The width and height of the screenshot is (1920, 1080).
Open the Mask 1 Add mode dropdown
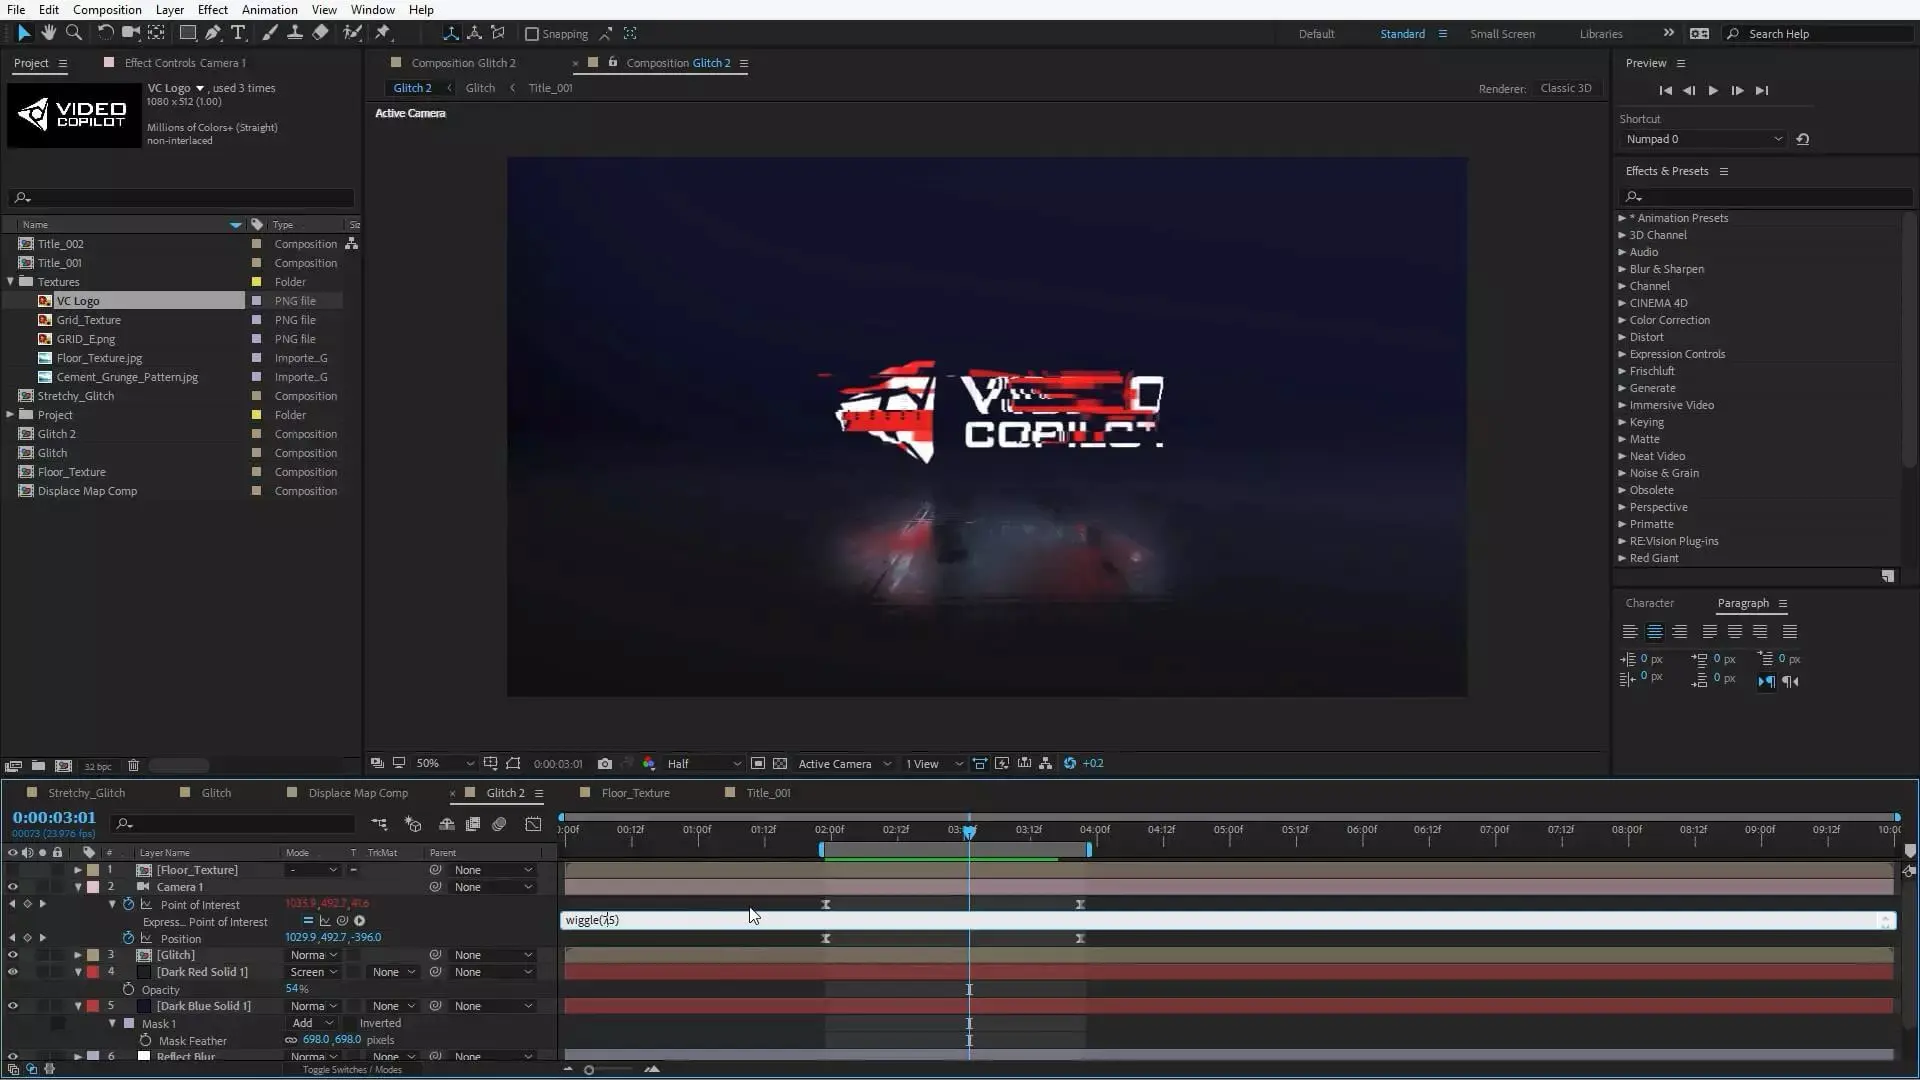click(311, 1024)
